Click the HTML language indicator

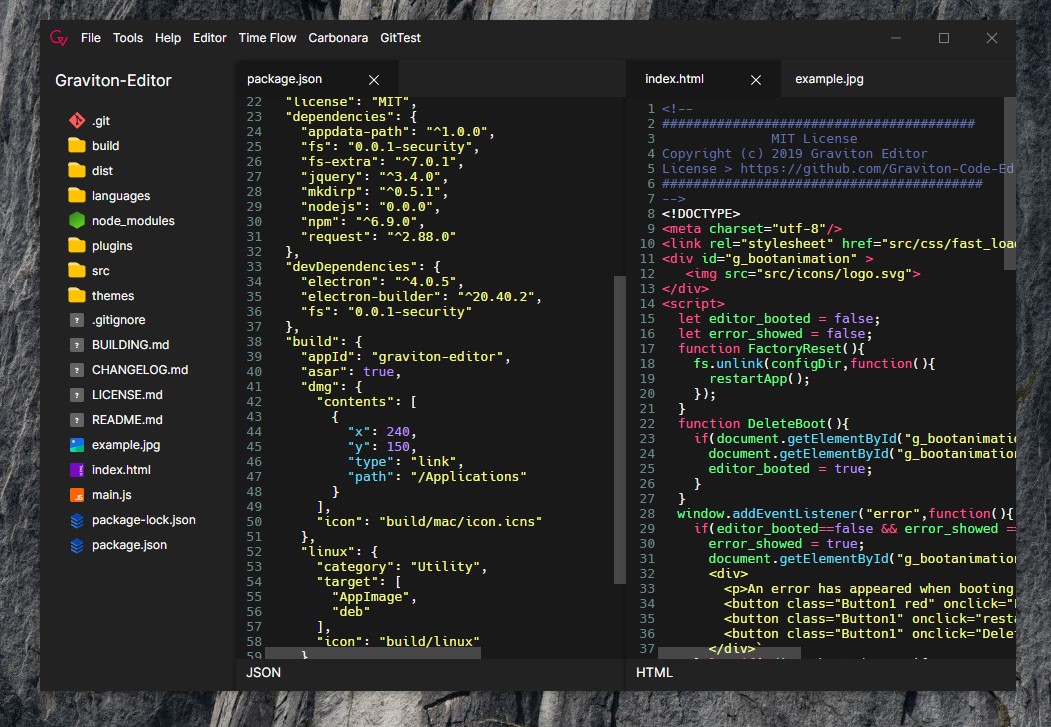(x=654, y=673)
